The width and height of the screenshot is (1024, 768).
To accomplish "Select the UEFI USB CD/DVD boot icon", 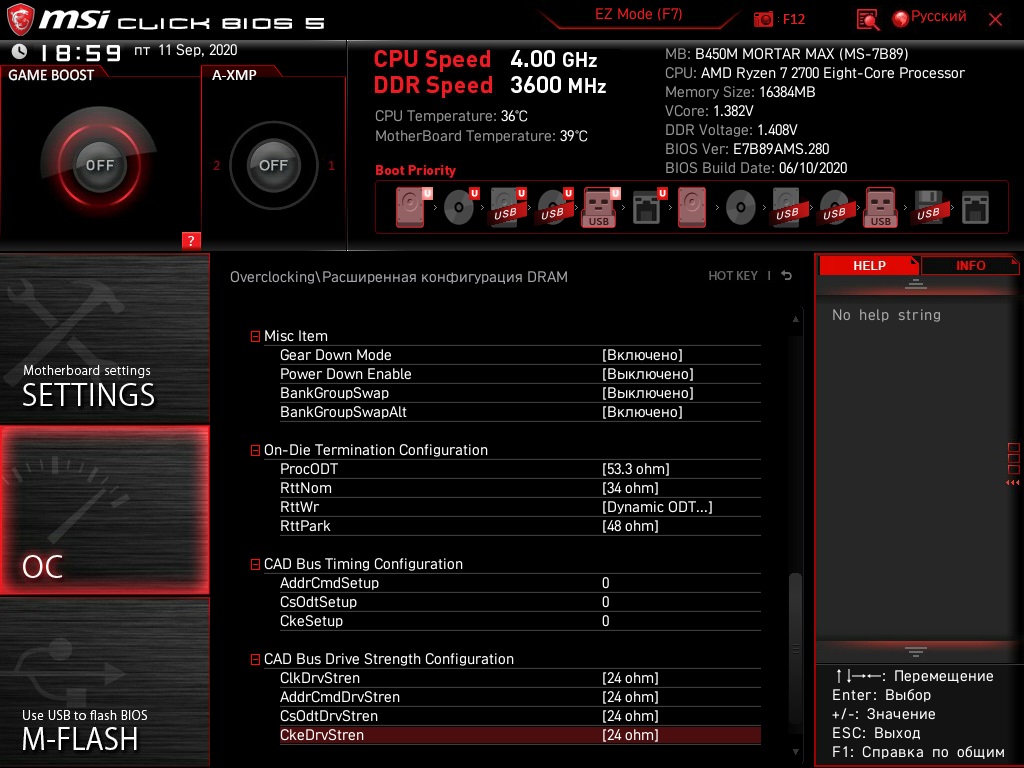I will point(554,207).
